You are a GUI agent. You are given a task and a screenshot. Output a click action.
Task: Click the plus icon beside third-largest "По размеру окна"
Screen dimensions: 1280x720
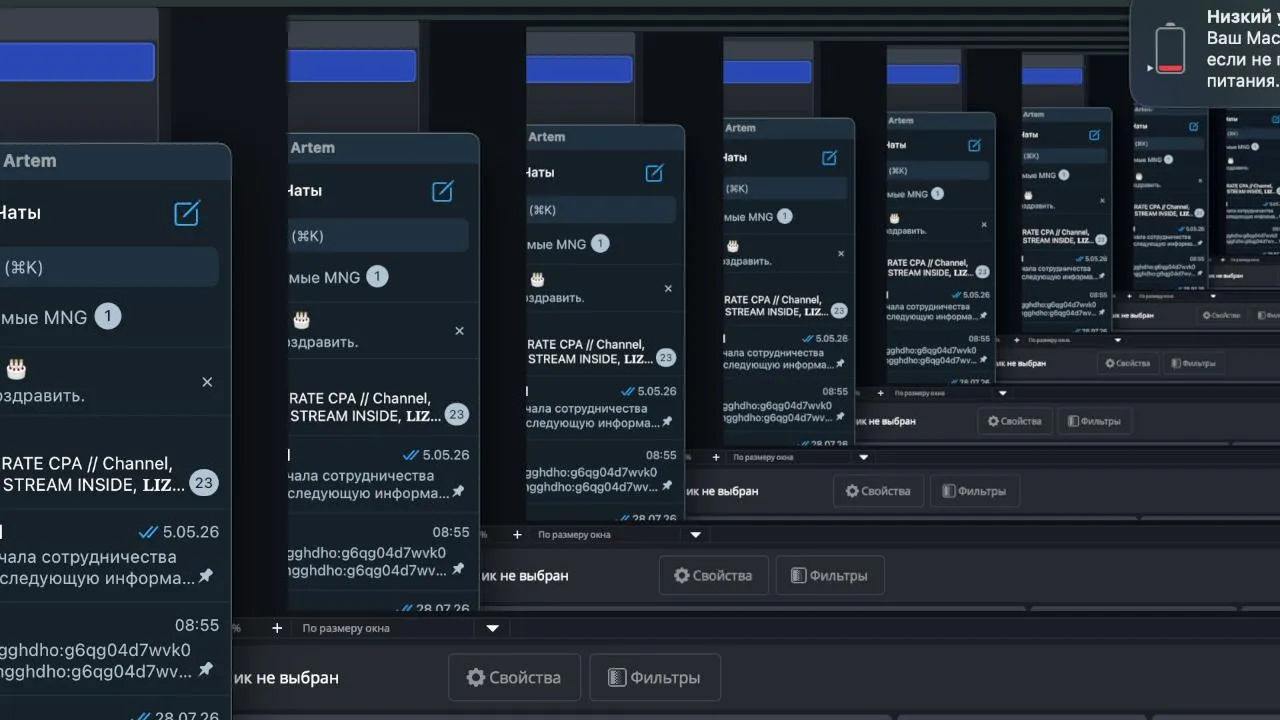[716, 457]
